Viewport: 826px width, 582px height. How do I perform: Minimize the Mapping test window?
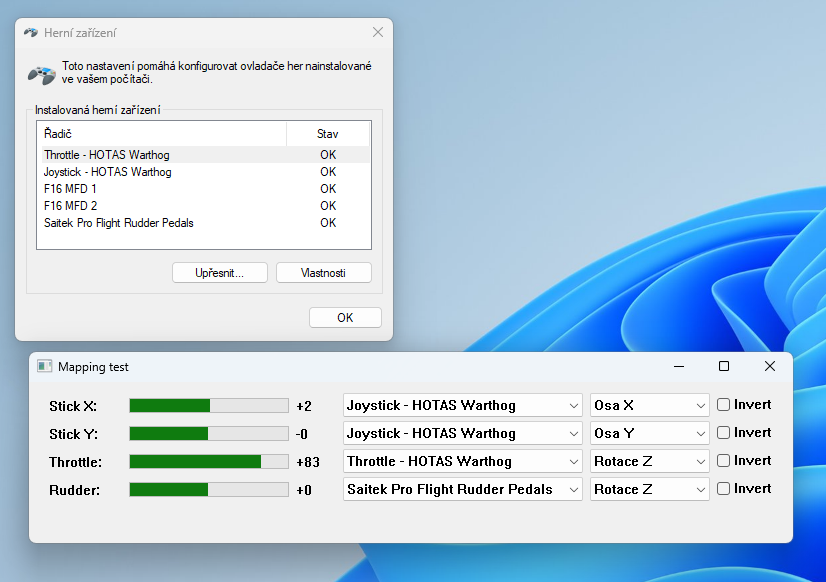(x=678, y=366)
